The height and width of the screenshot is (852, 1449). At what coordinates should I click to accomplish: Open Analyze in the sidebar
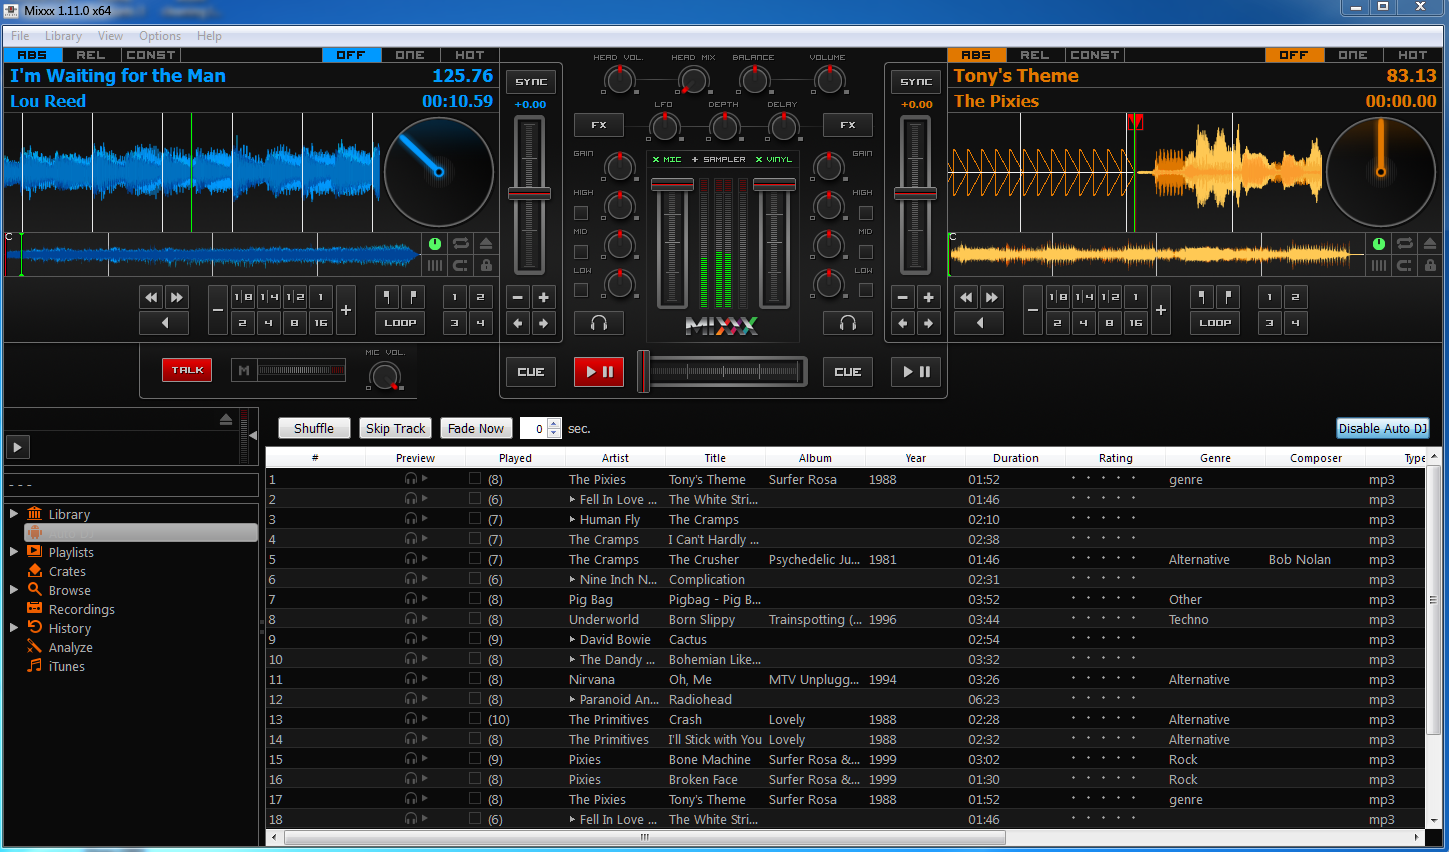[70, 647]
